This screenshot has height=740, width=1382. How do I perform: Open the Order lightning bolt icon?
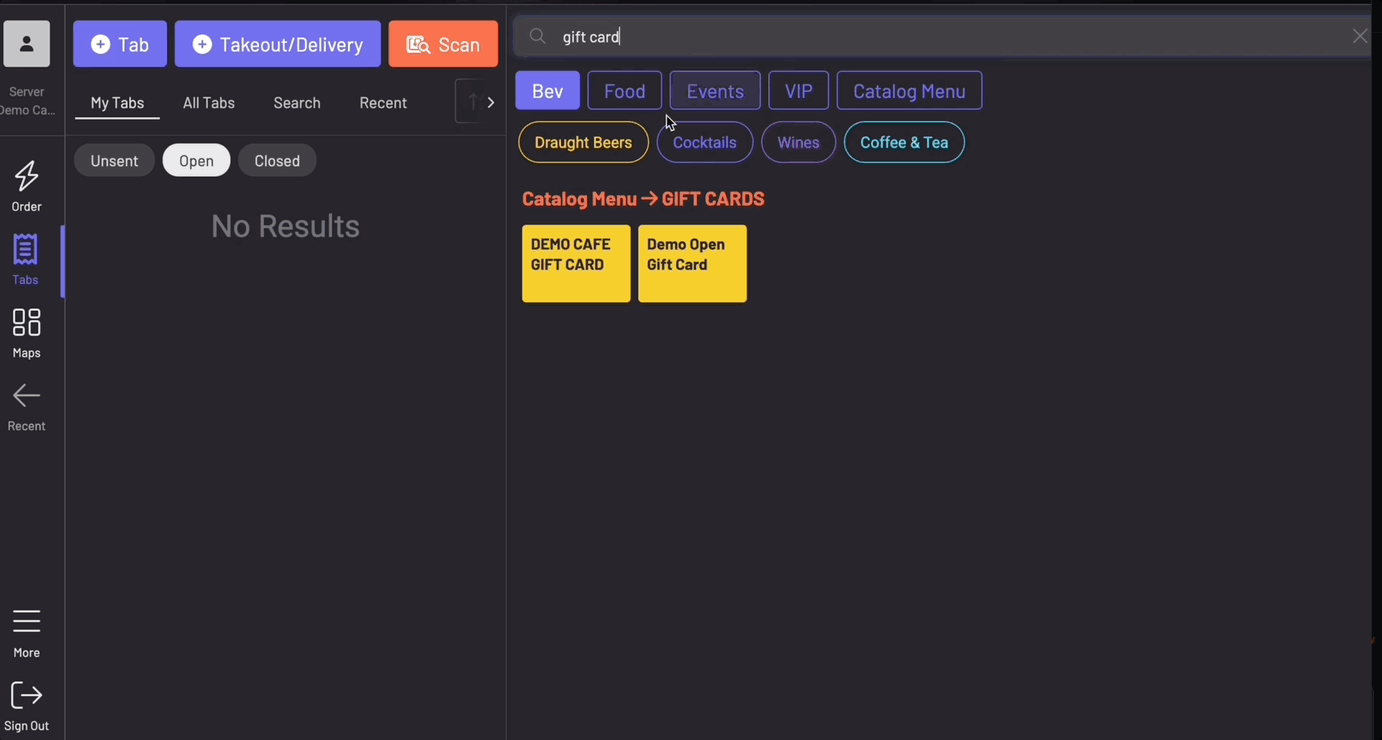click(x=26, y=178)
